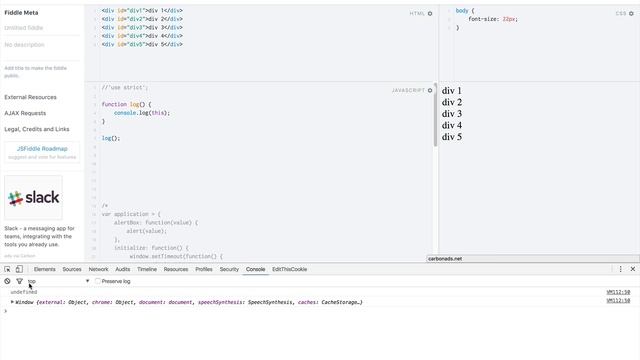This screenshot has width=640, height=360.
Task: Open the Profiles tab
Action: coord(204,269)
